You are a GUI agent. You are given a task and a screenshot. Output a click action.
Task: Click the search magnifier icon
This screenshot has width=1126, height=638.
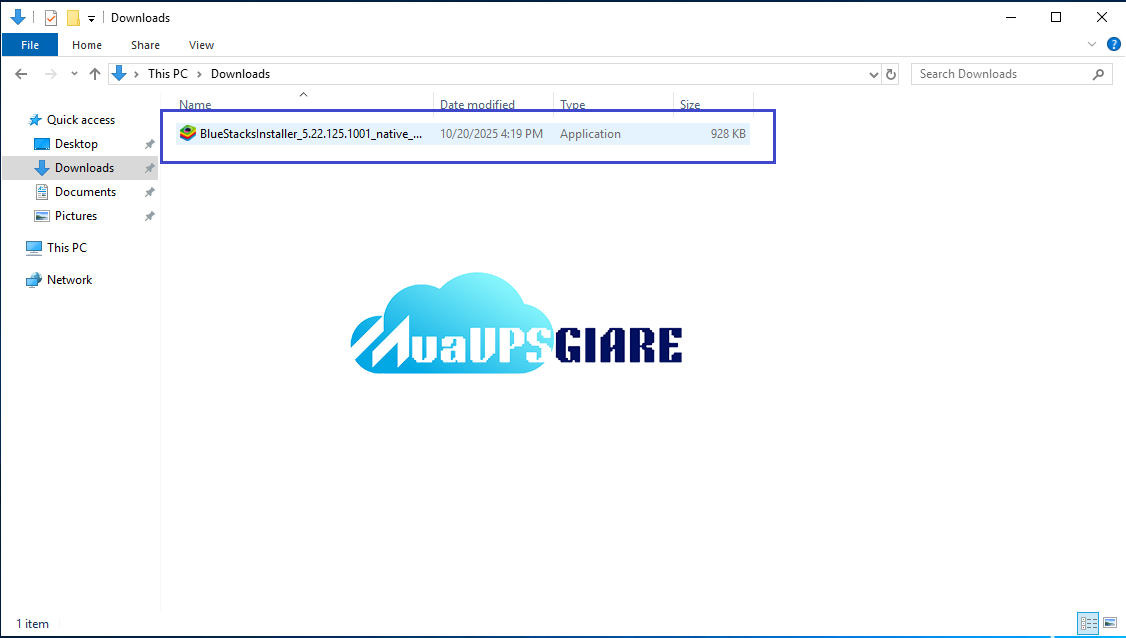tap(1098, 74)
